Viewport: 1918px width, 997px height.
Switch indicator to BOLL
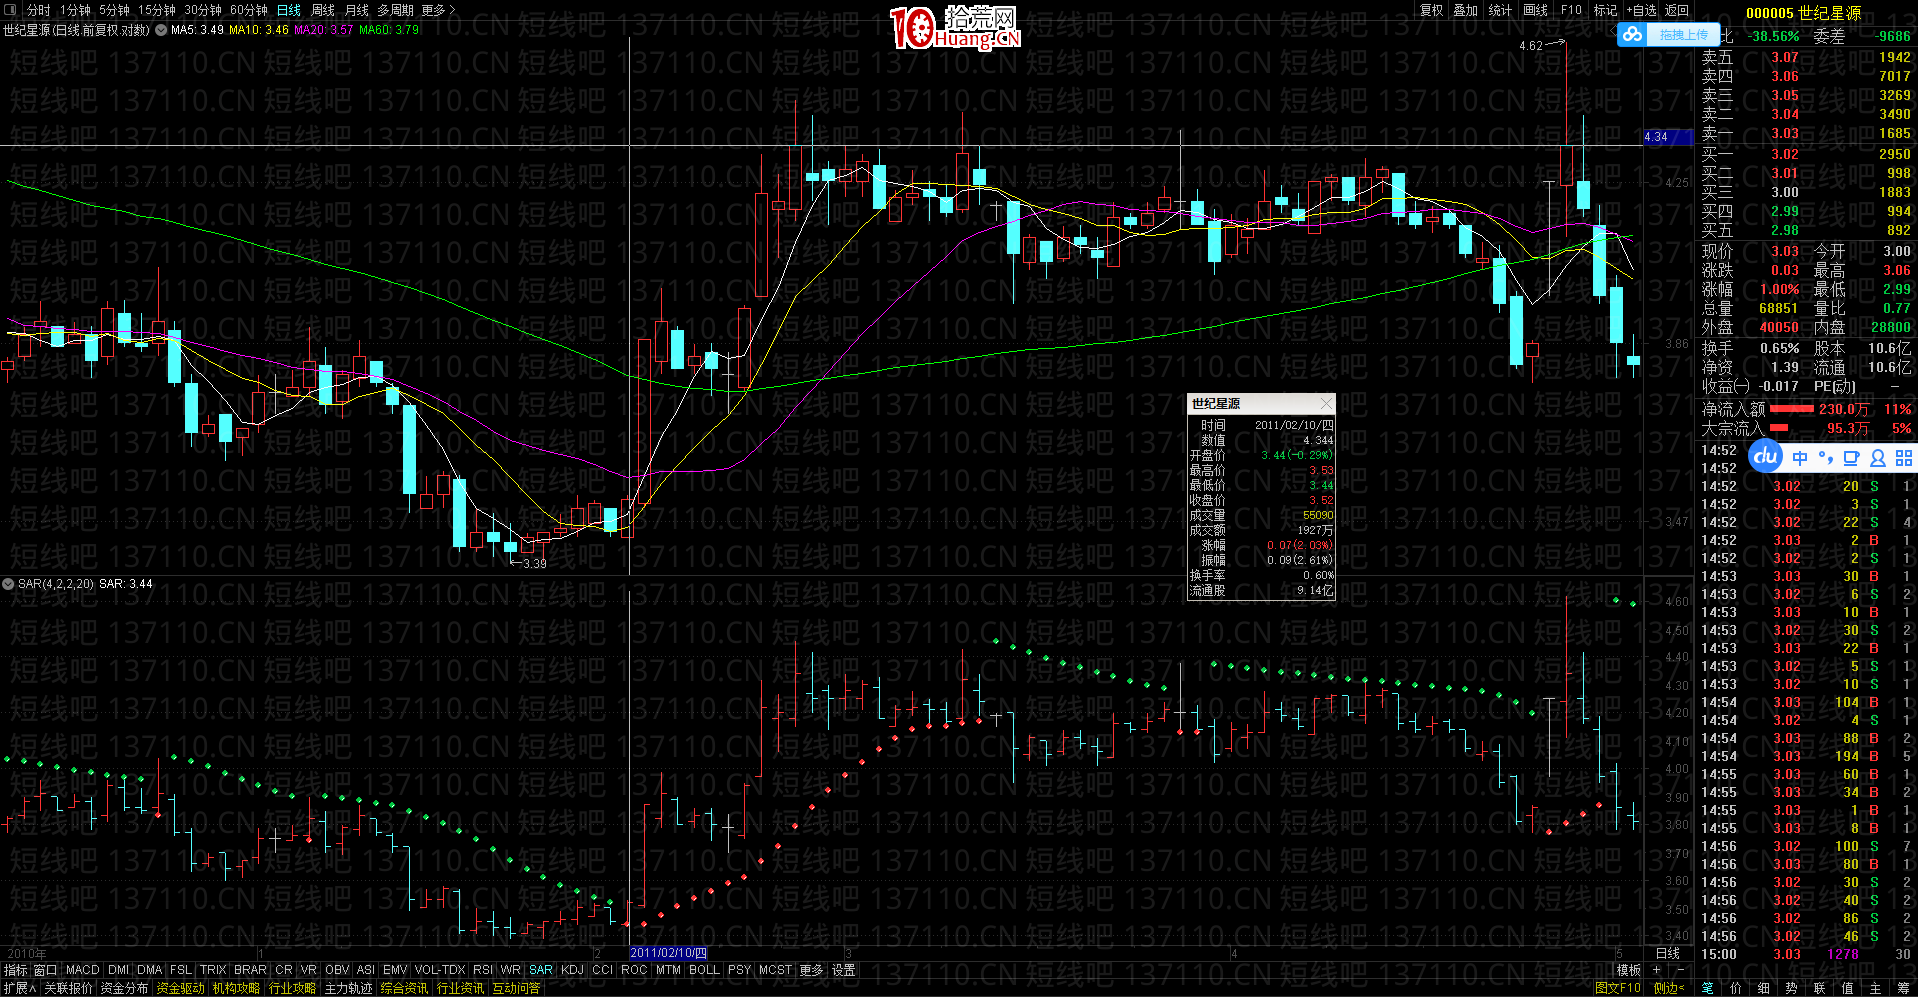(705, 970)
